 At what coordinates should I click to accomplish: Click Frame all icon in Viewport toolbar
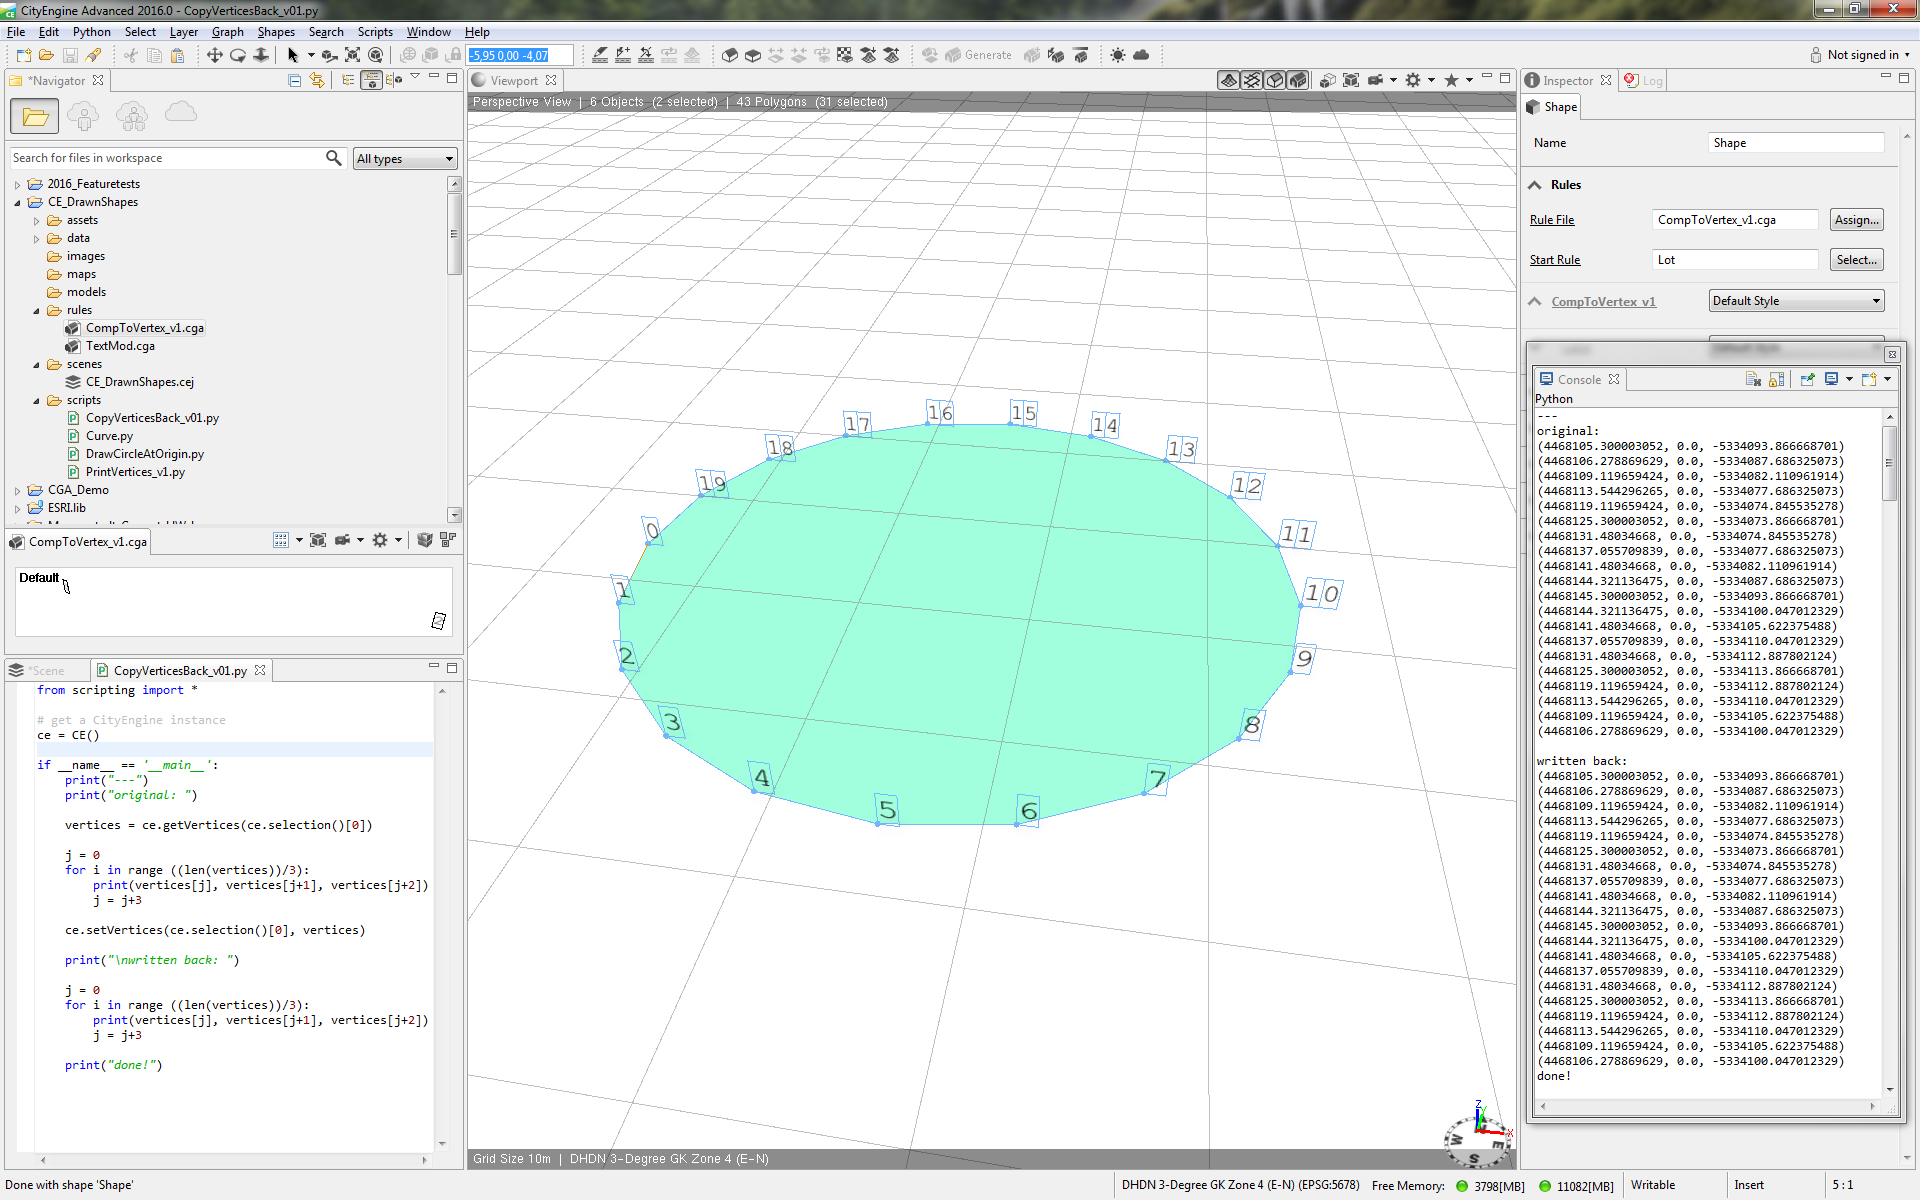[x=1351, y=80]
